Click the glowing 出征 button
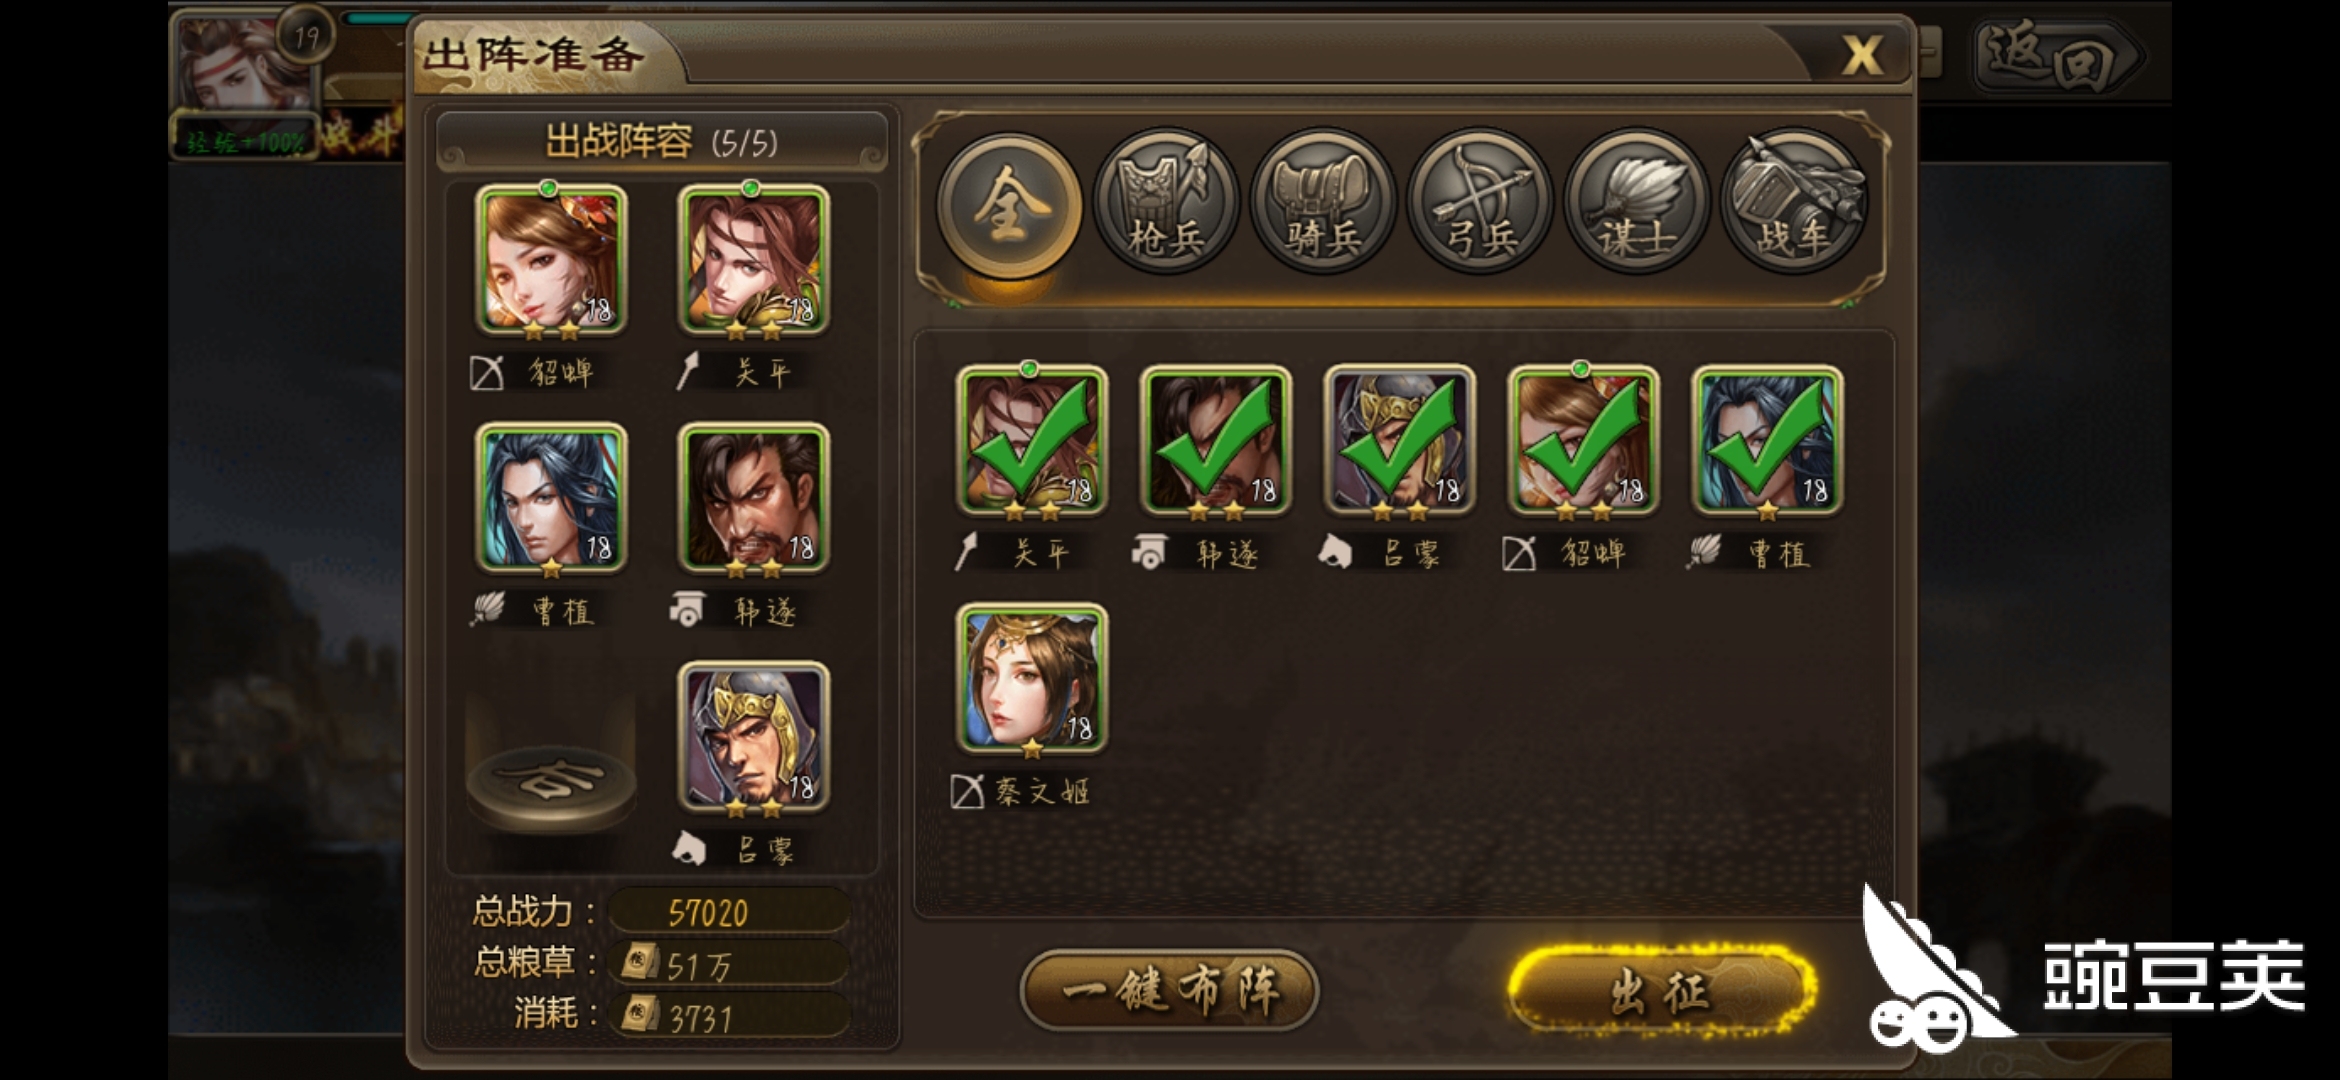 1661,991
